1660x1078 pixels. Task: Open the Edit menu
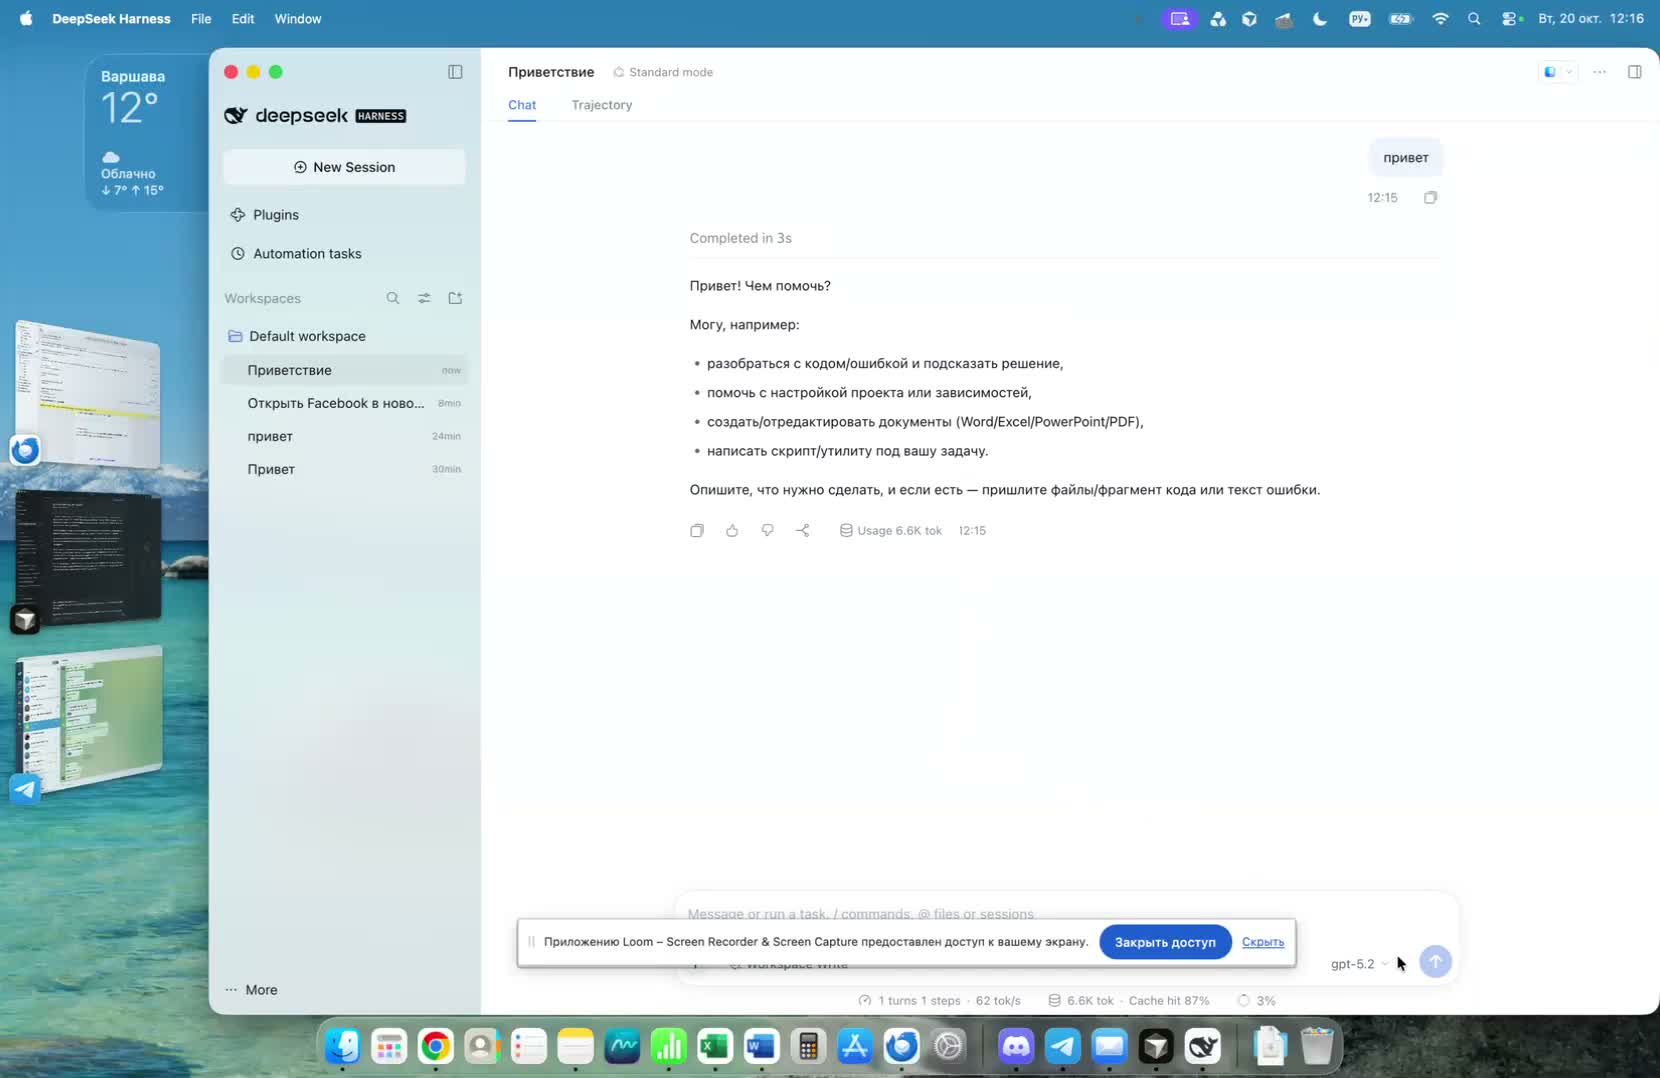point(243,19)
